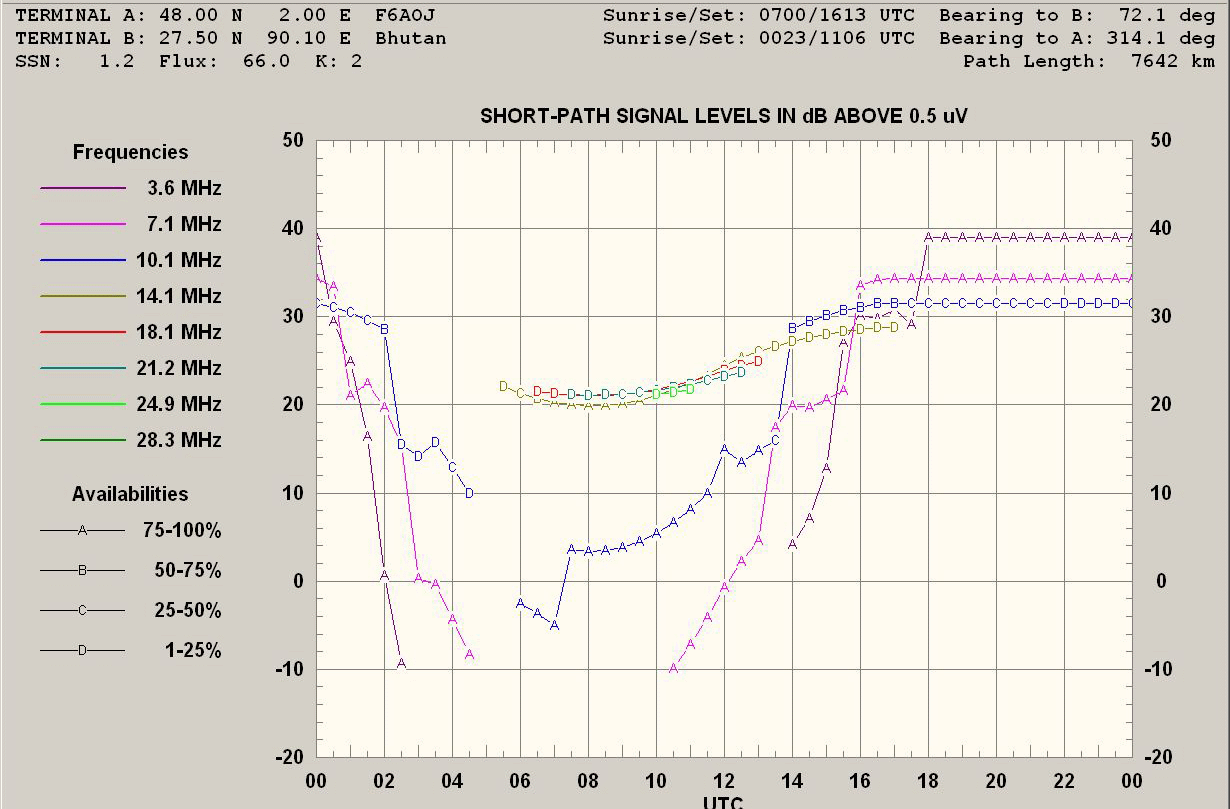Click the Availabilities legend heading
1230x809 pixels.
tap(130, 494)
